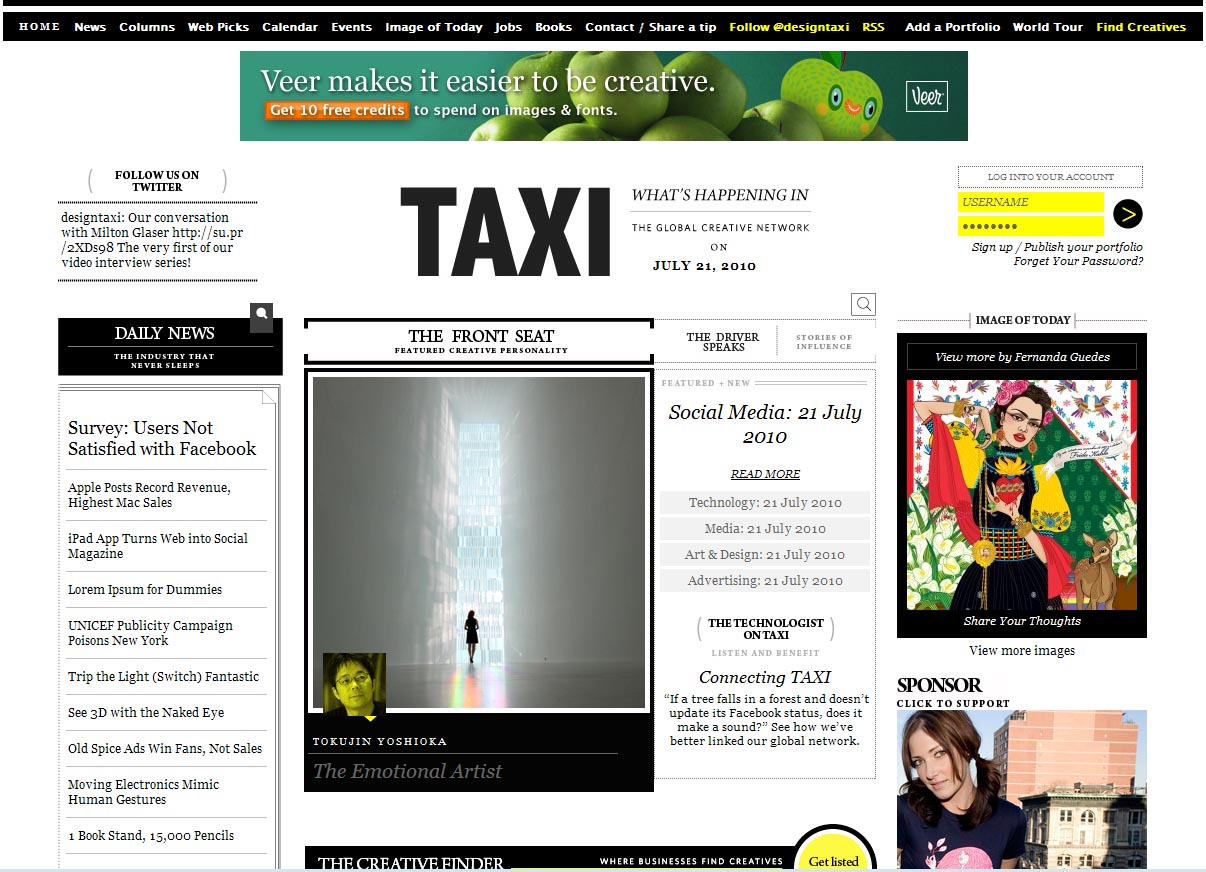Image resolution: width=1206 pixels, height=872 pixels.
Task: Open the HOME menu item
Action: pos(40,27)
